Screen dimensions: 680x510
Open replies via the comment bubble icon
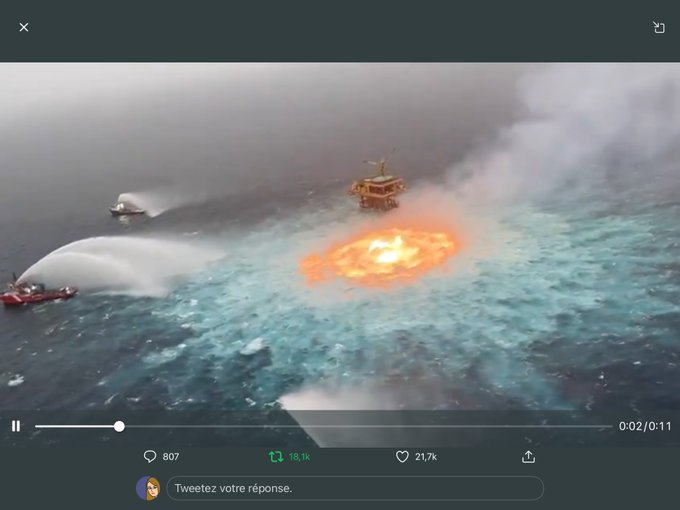150,456
